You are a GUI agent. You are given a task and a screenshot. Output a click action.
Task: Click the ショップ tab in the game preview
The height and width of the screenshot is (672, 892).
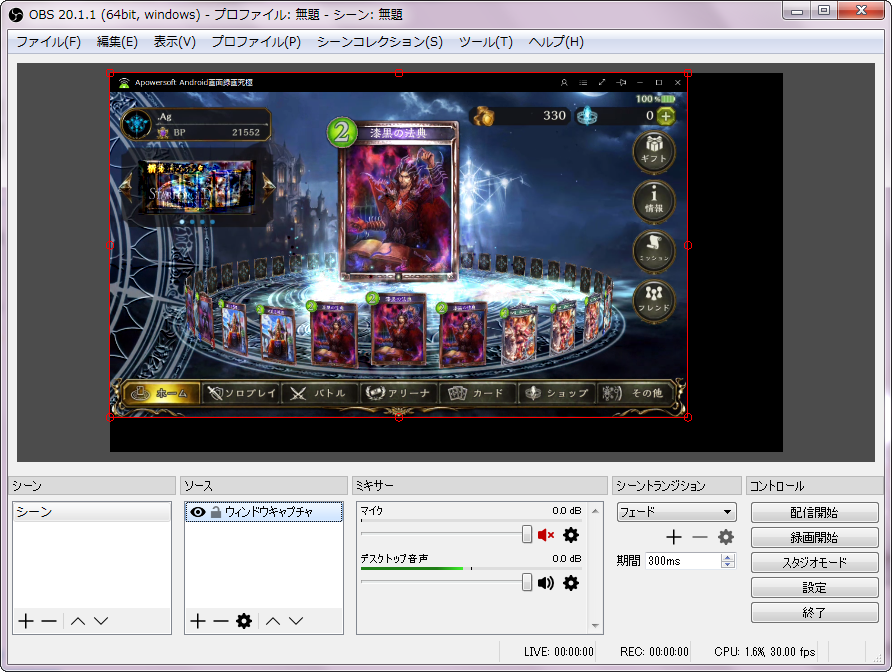tap(557, 393)
